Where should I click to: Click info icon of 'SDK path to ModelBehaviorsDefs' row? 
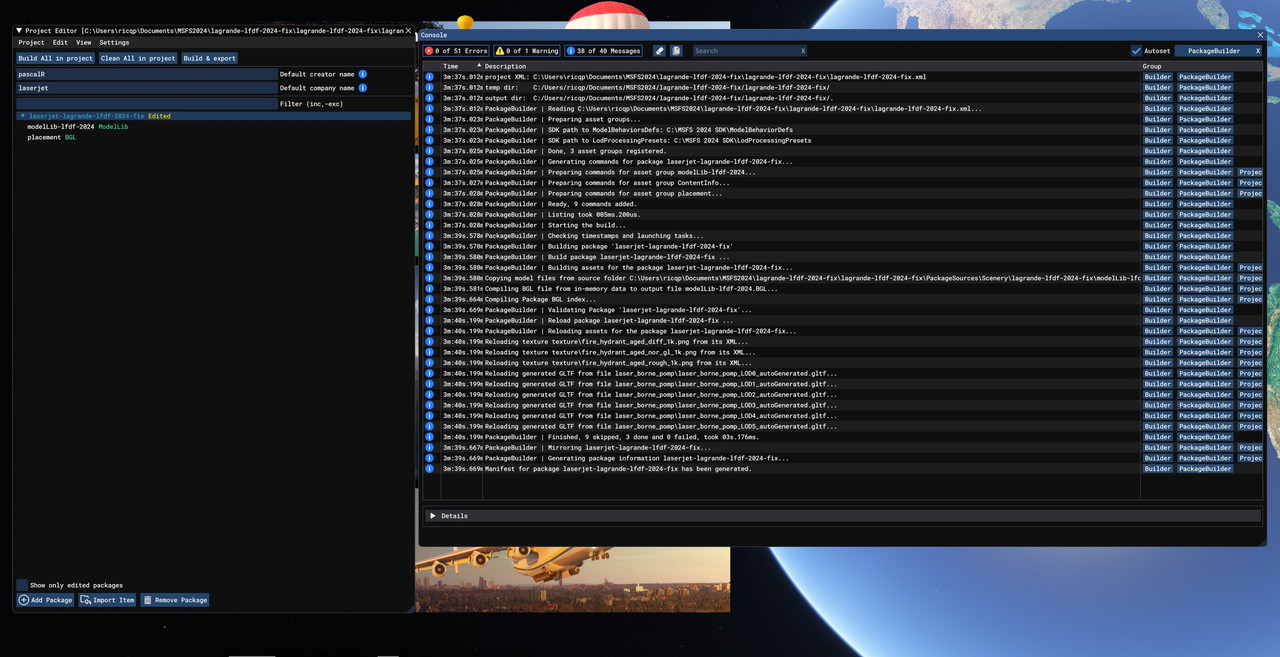tap(430, 130)
